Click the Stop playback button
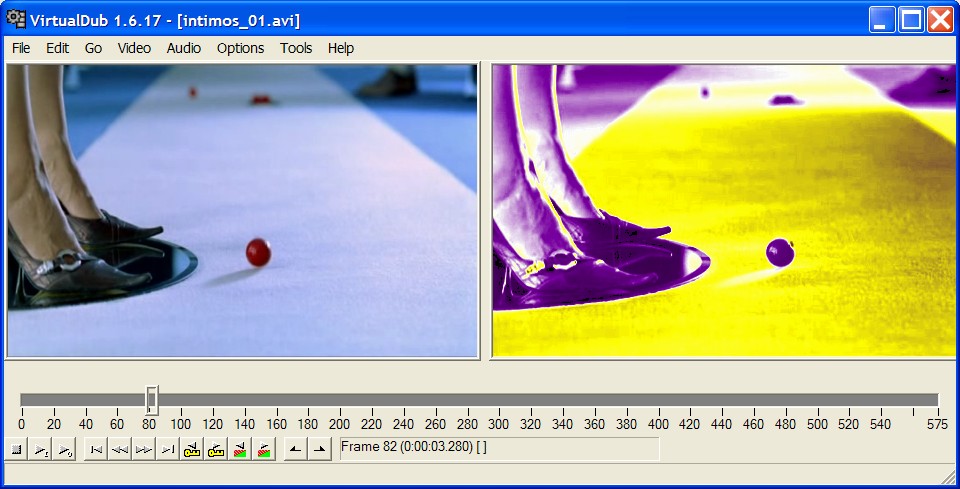The width and height of the screenshot is (960, 489). point(17,450)
